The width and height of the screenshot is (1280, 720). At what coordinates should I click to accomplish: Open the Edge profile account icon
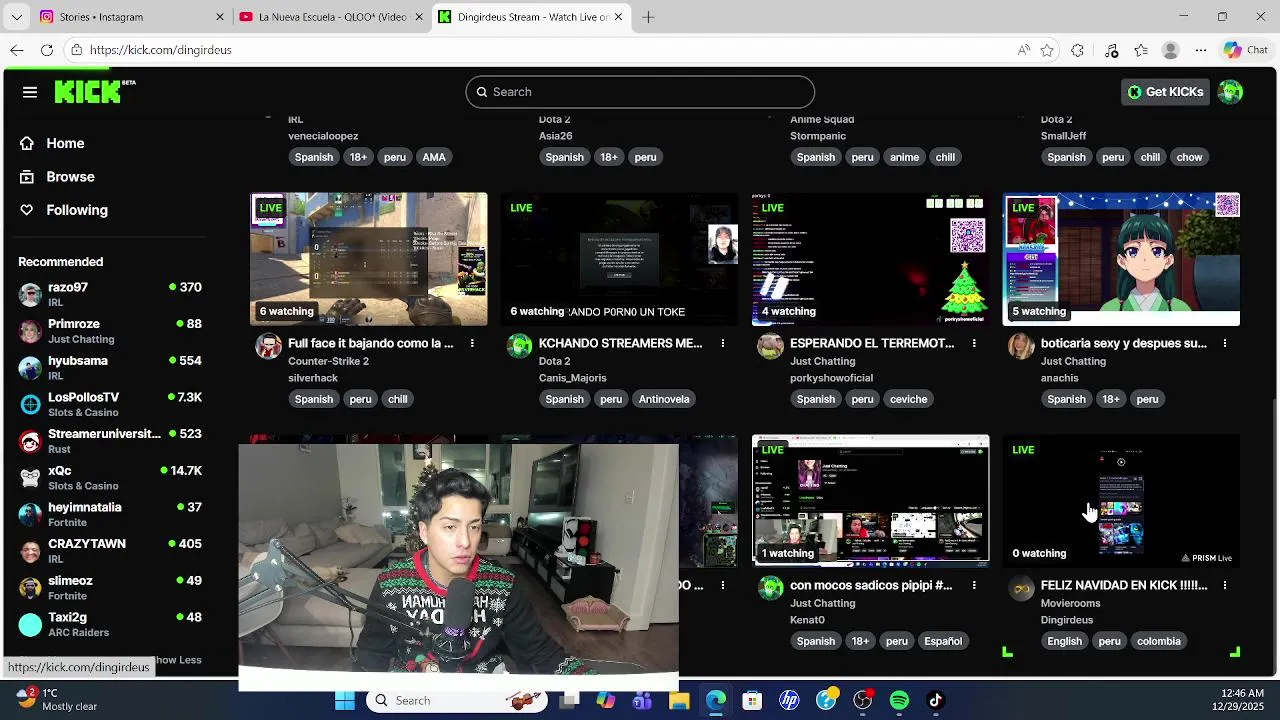1171,50
